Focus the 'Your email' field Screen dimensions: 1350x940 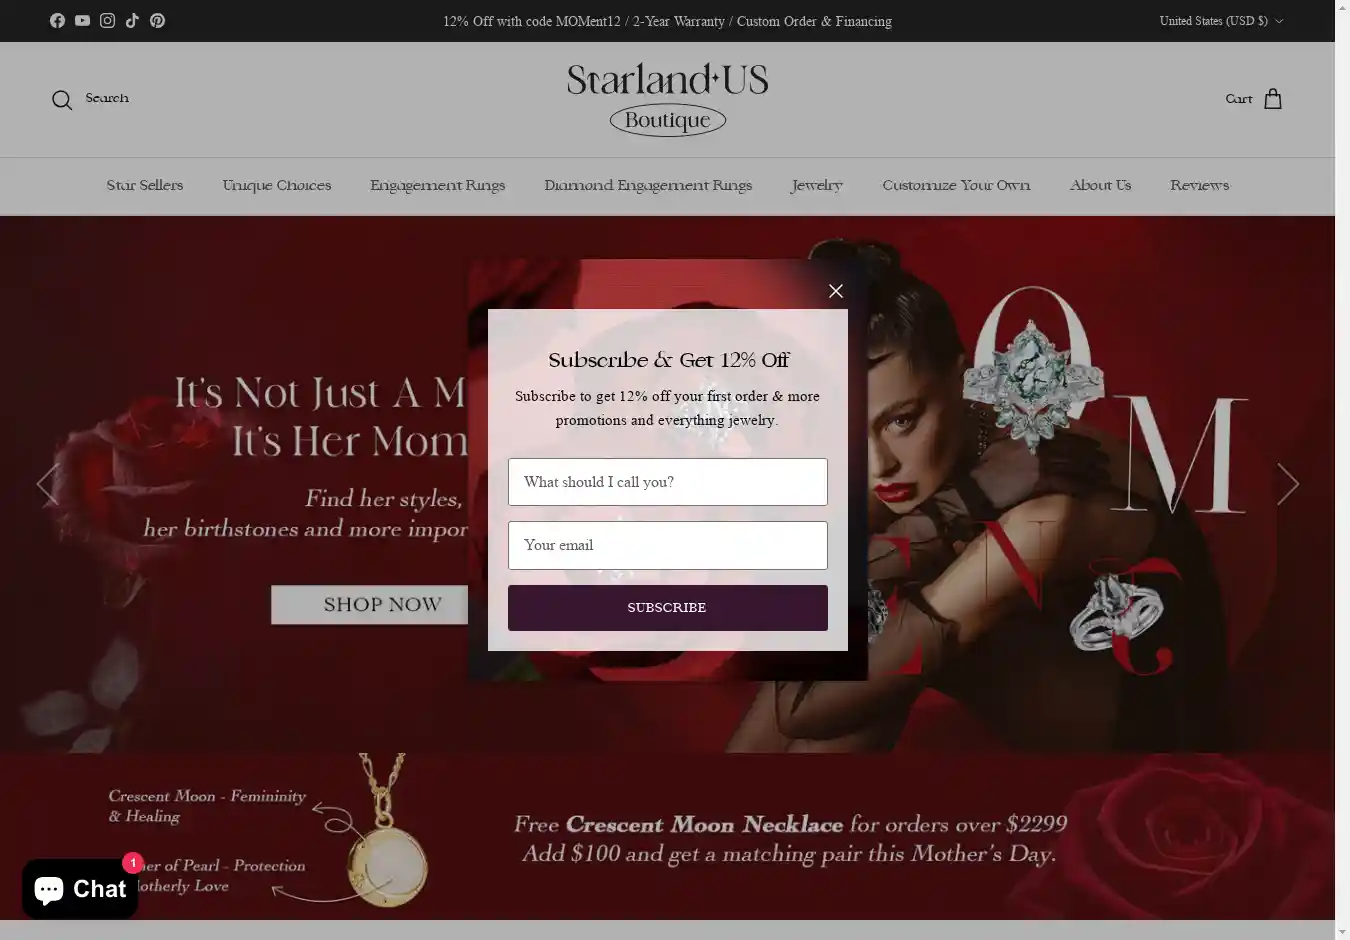pyautogui.click(x=667, y=545)
